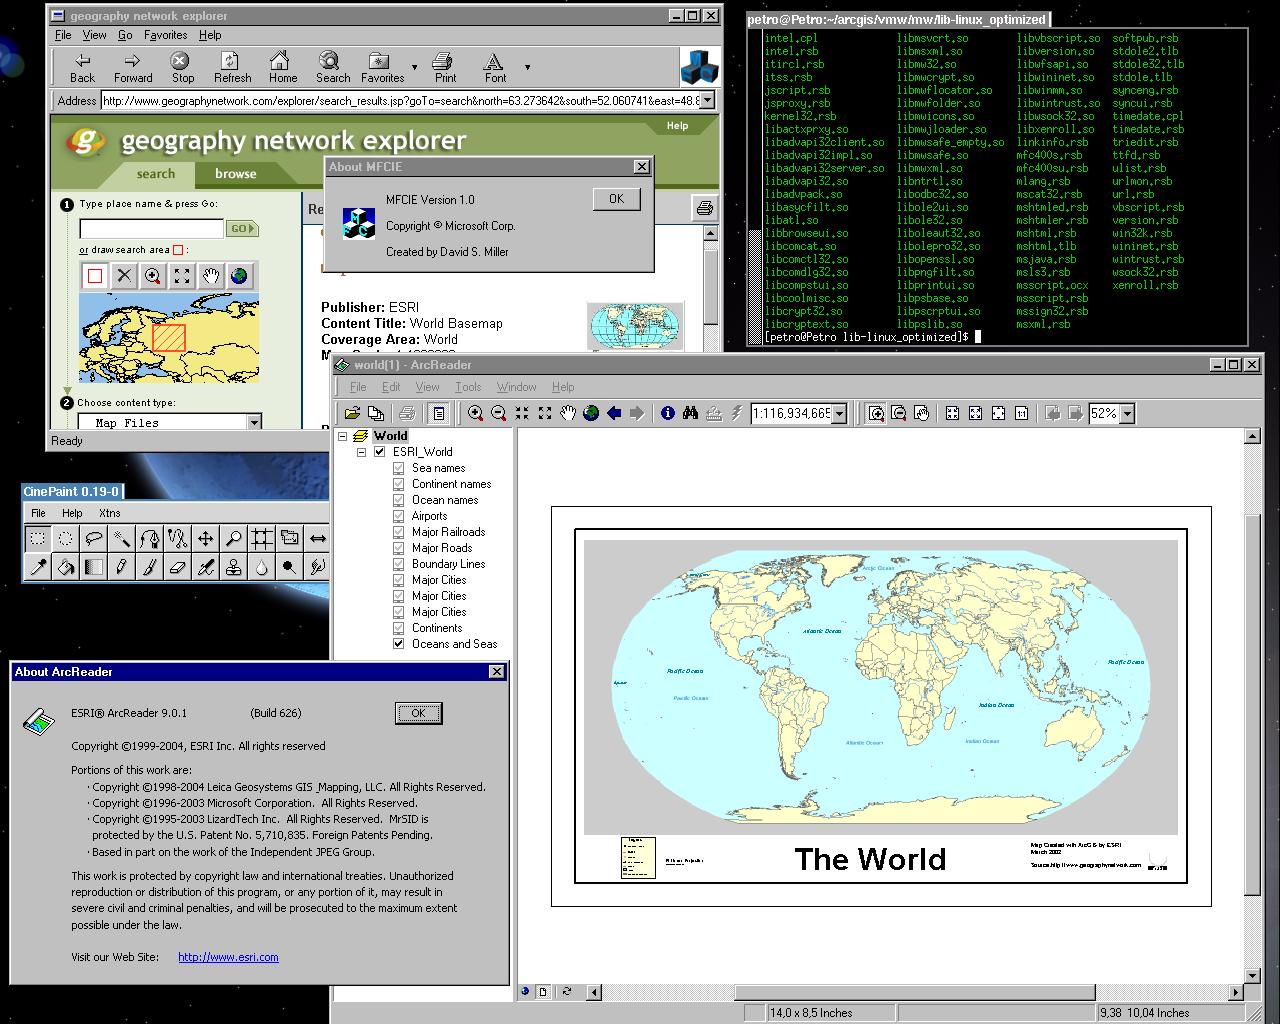Click the place name input field

click(x=151, y=228)
